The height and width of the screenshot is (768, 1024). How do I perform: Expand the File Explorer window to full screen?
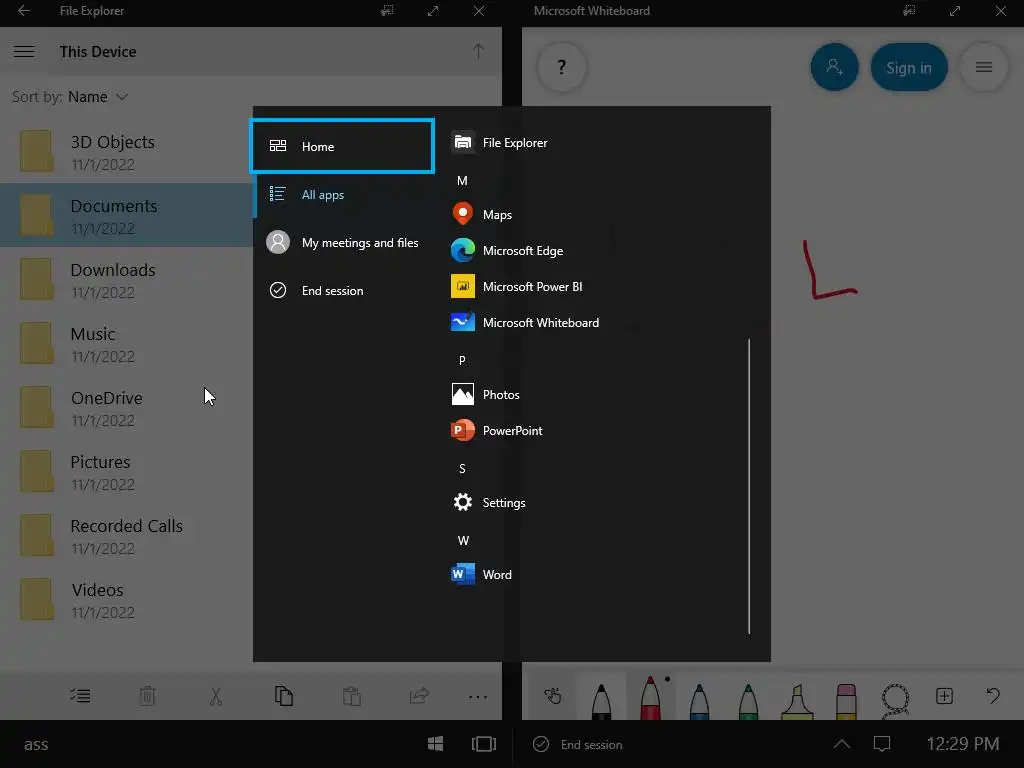[x=433, y=10]
